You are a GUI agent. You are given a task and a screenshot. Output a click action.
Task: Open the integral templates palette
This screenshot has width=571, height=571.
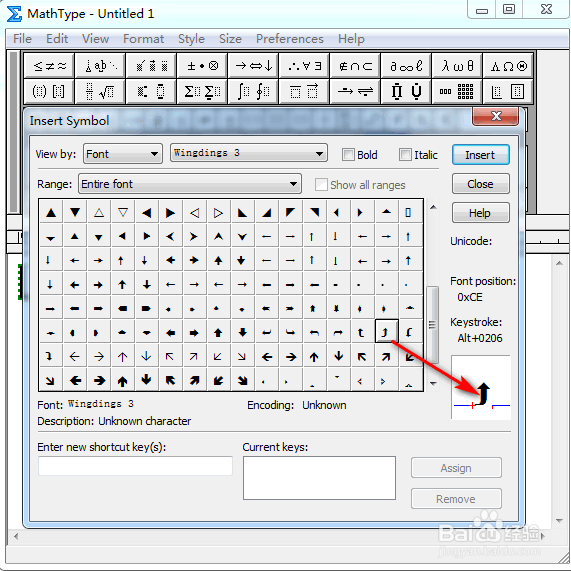[253, 91]
